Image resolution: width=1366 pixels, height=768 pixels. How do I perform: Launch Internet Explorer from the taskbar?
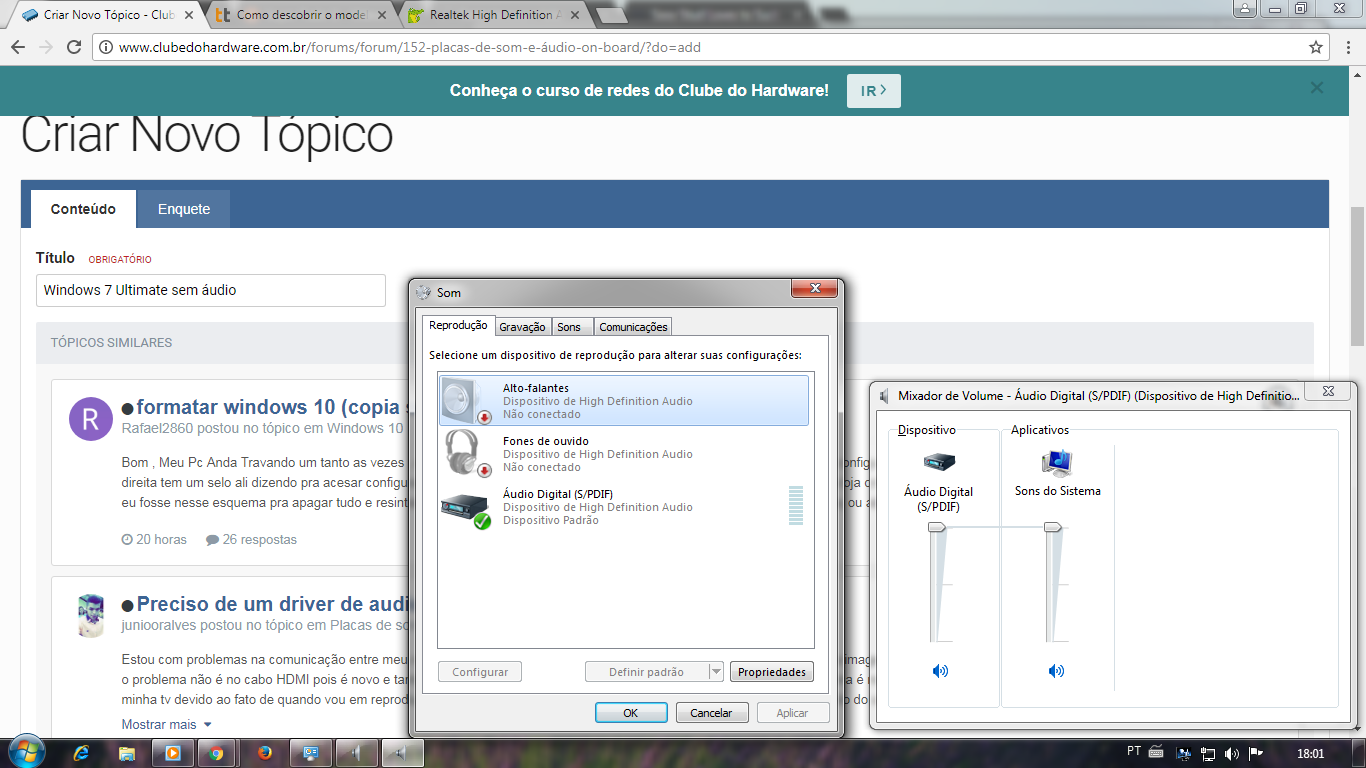(x=81, y=753)
